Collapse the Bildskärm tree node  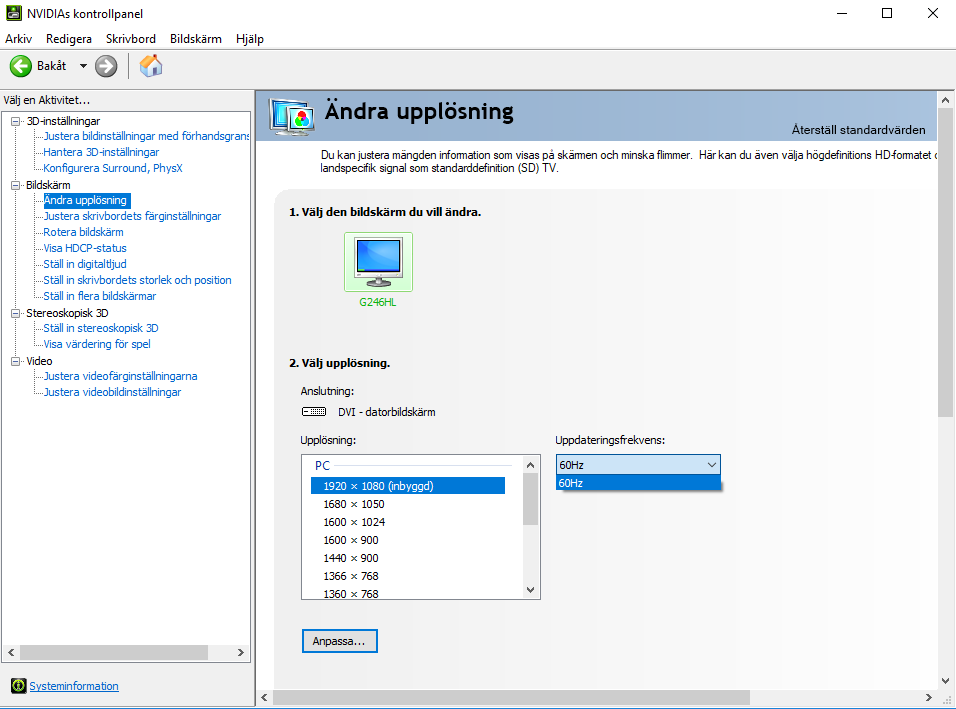(16, 185)
